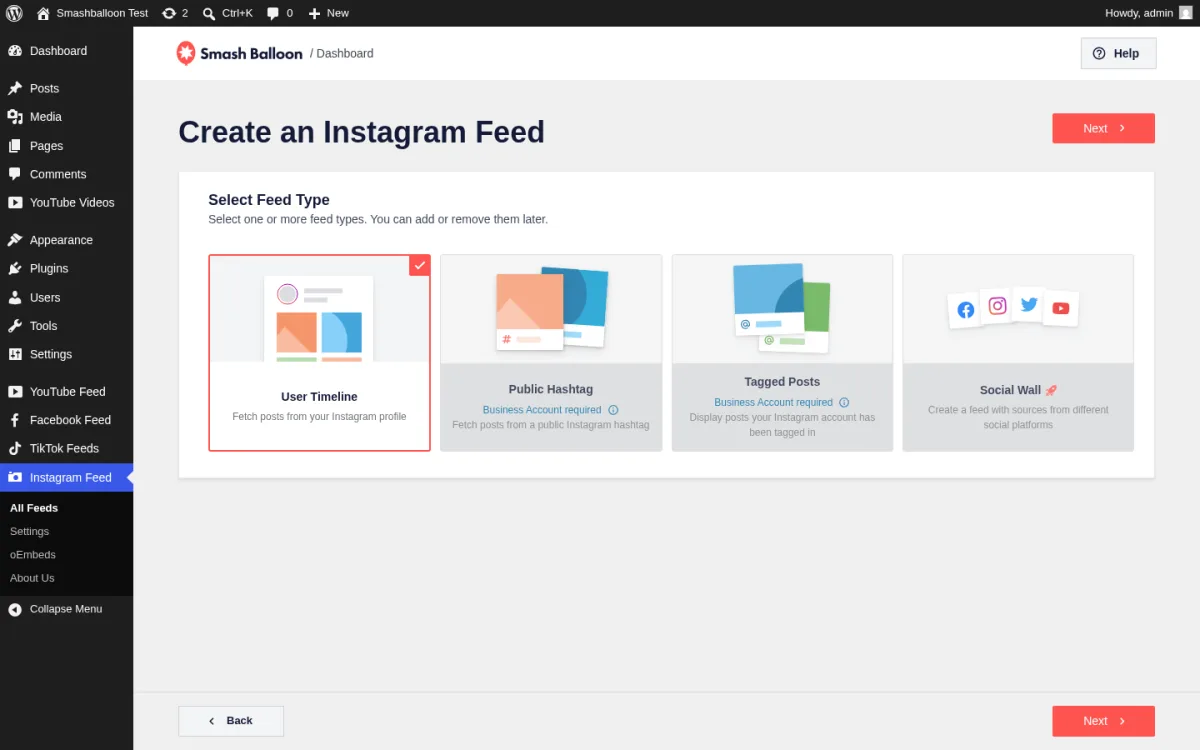Open the All Feeds submenu item
Image resolution: width=1200 pixels, height=750 pixels.
tap(34, 508)
